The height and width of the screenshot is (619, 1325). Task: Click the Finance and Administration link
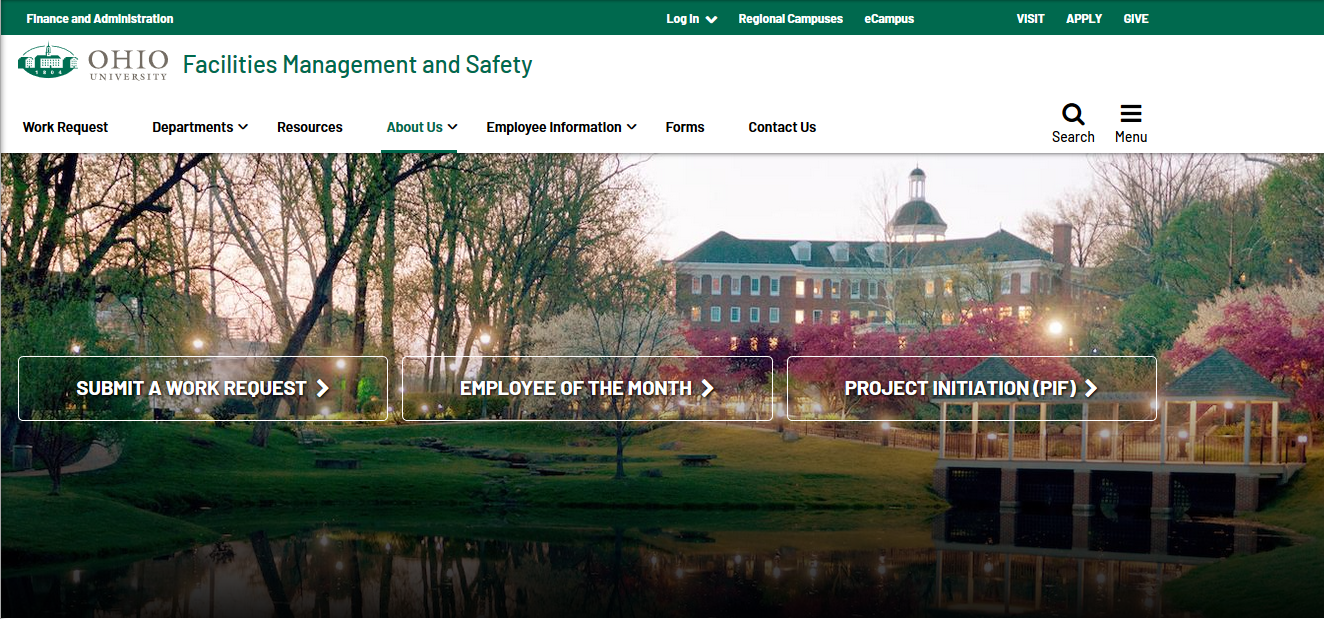[x=99, y=19]
